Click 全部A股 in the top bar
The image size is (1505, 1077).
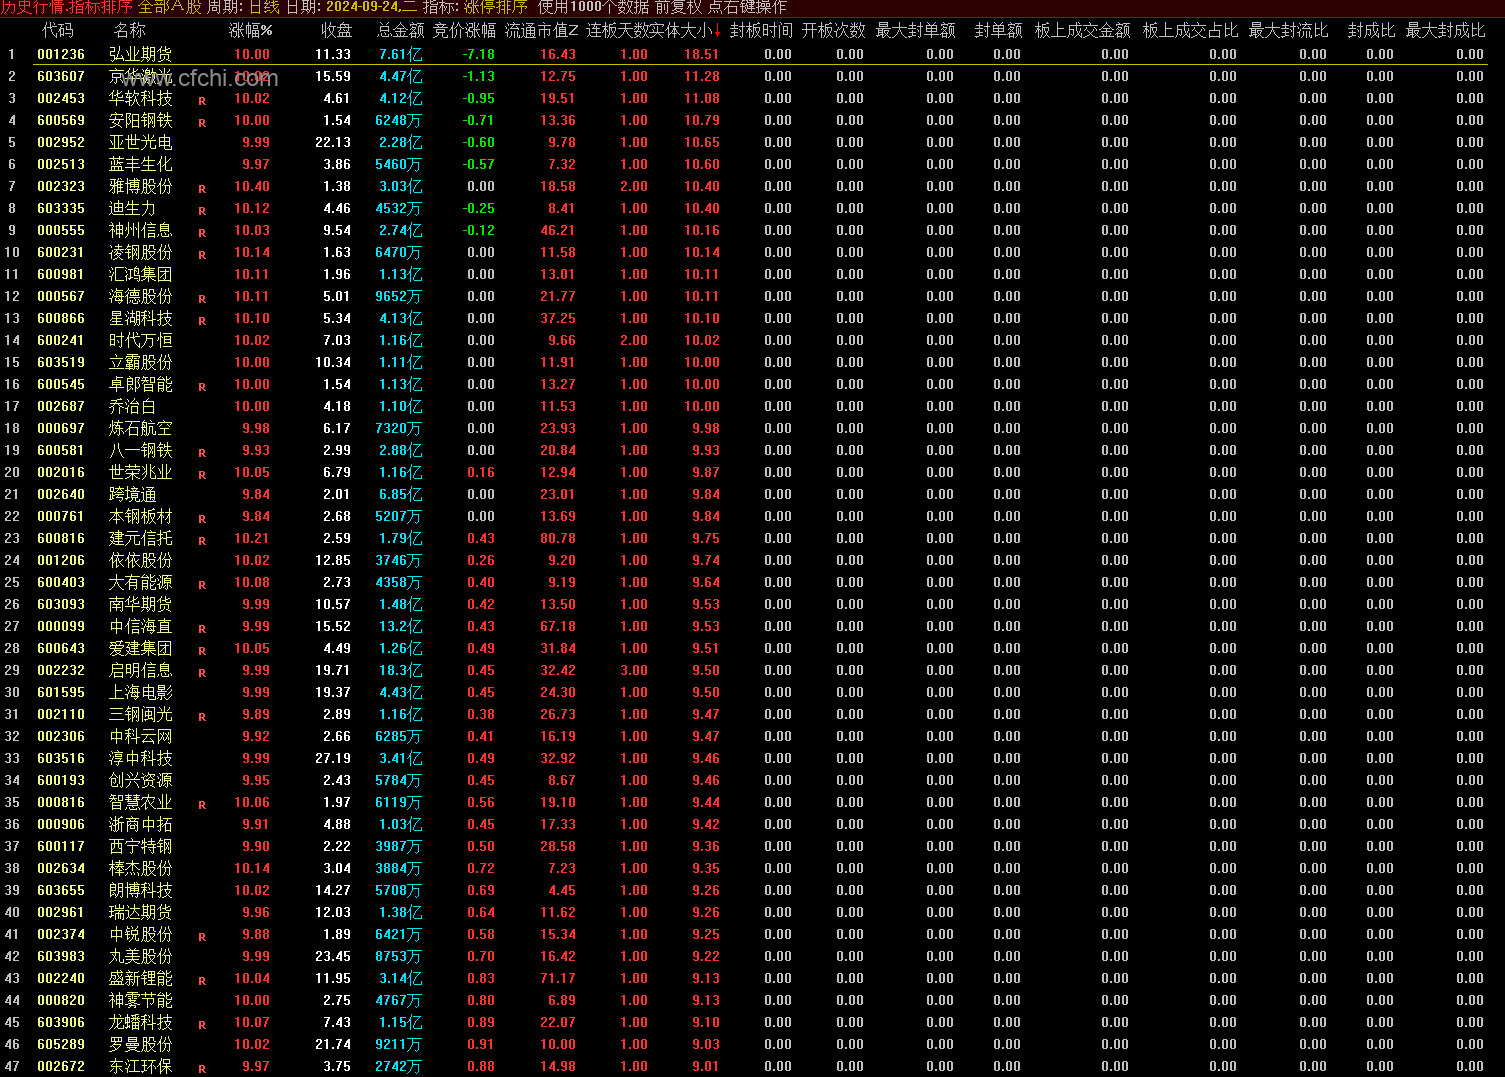point(170,7)
